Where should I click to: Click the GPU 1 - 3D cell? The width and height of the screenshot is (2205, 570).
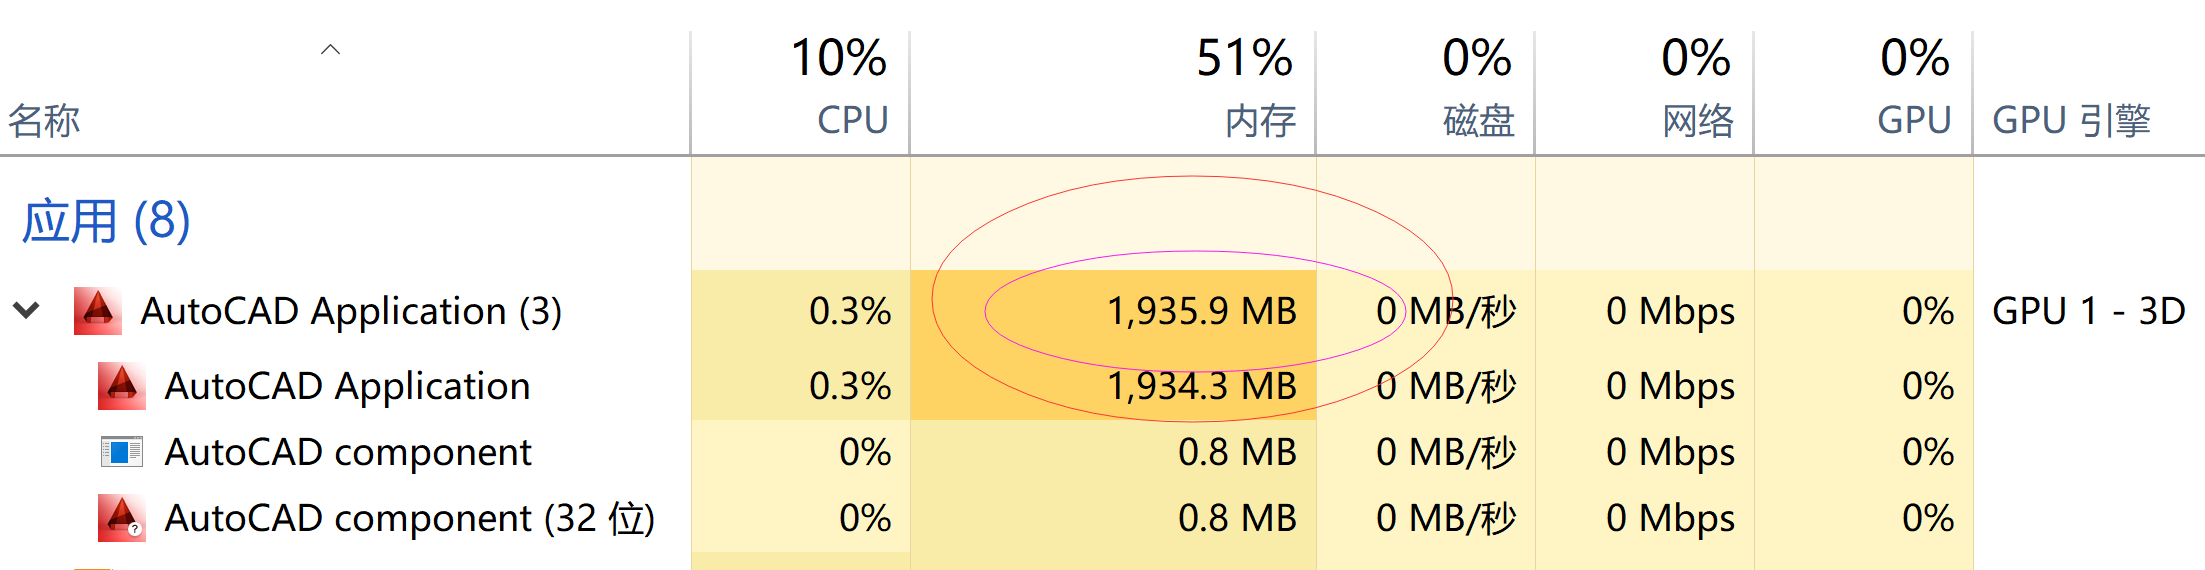(2088, 311)
